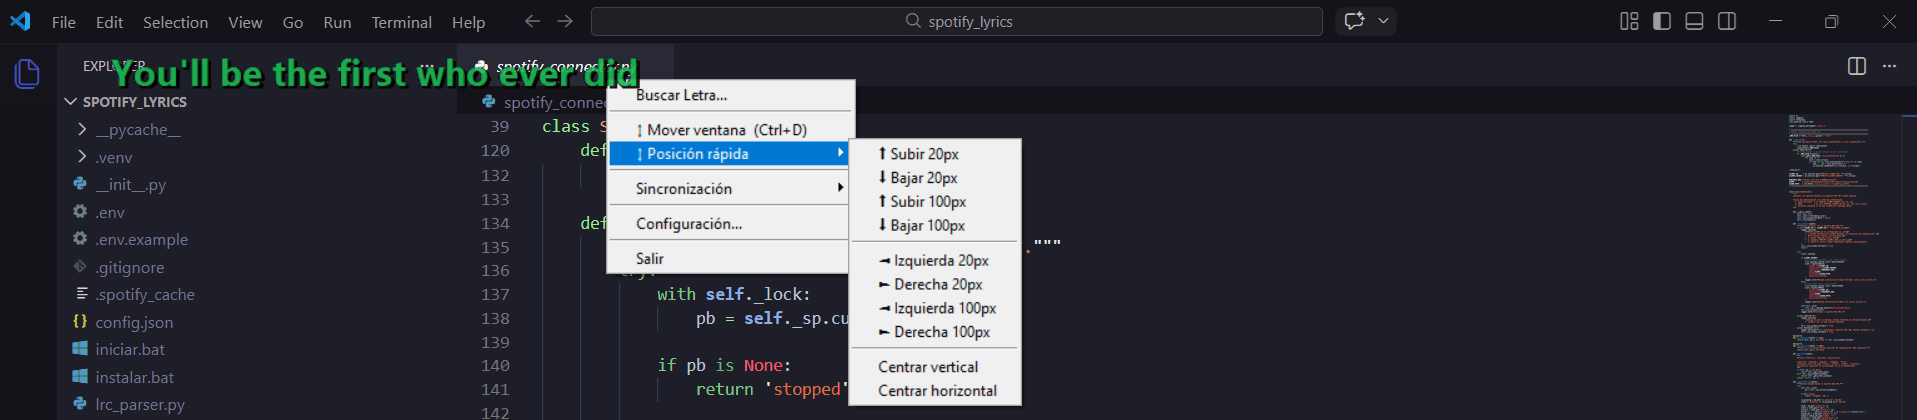Click the spotify_lyrics search box
The image size is (1917, 420).
[956, 21]
